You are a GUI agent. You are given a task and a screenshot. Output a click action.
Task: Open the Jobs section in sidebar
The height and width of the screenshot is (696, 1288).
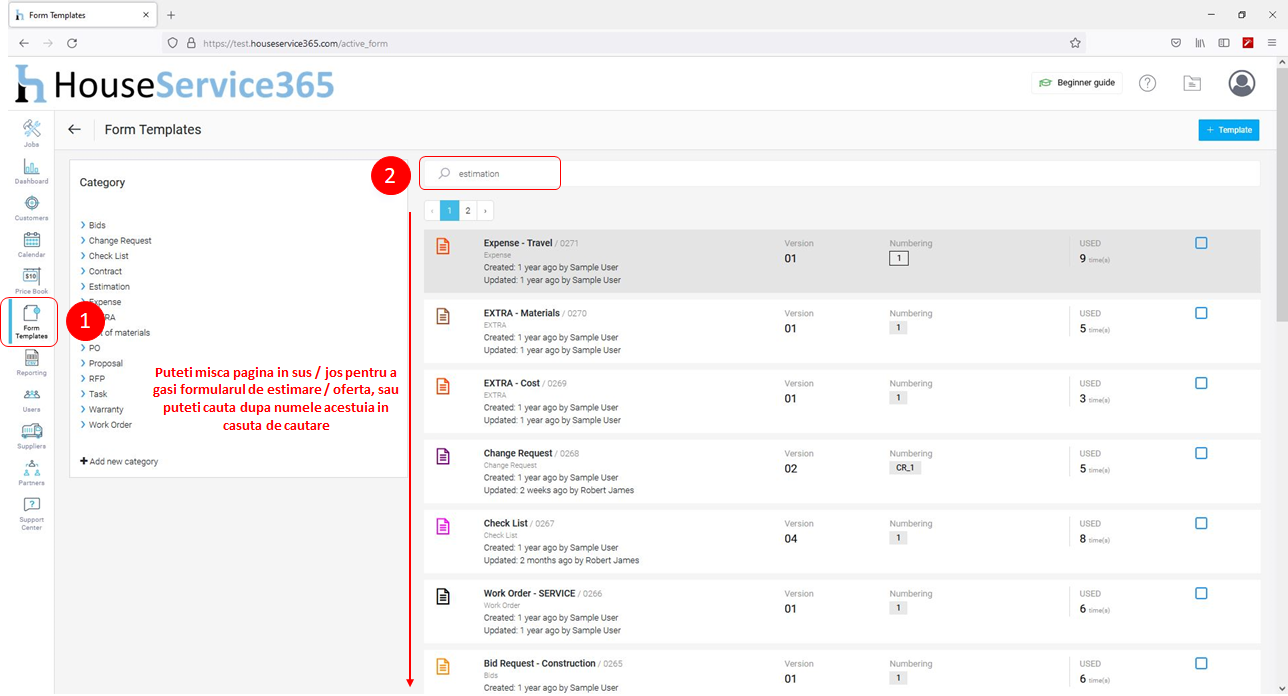coord(31,133)
